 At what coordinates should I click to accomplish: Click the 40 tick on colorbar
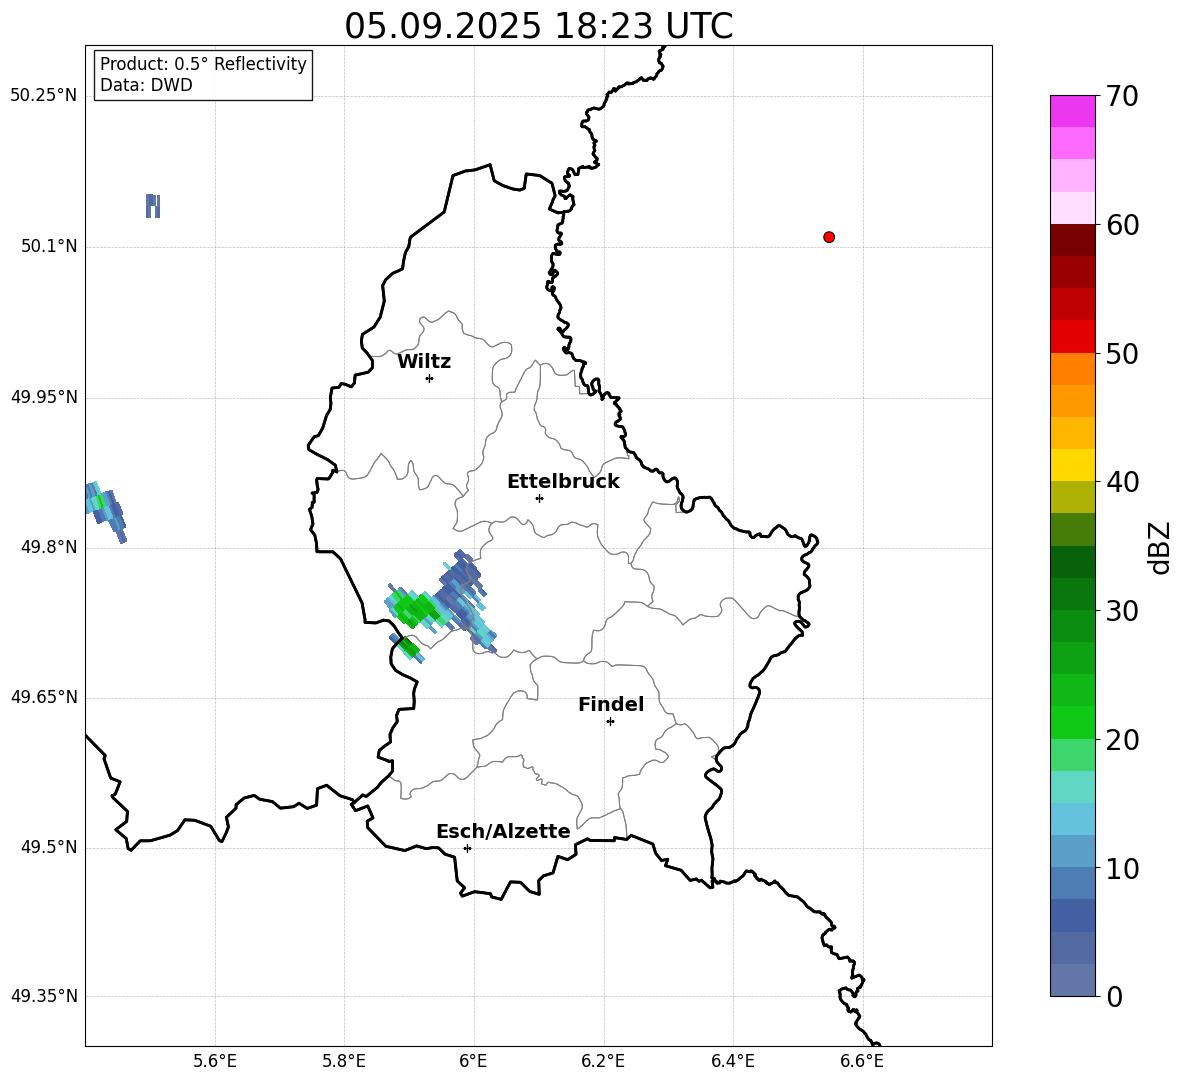click(1123, 482)
